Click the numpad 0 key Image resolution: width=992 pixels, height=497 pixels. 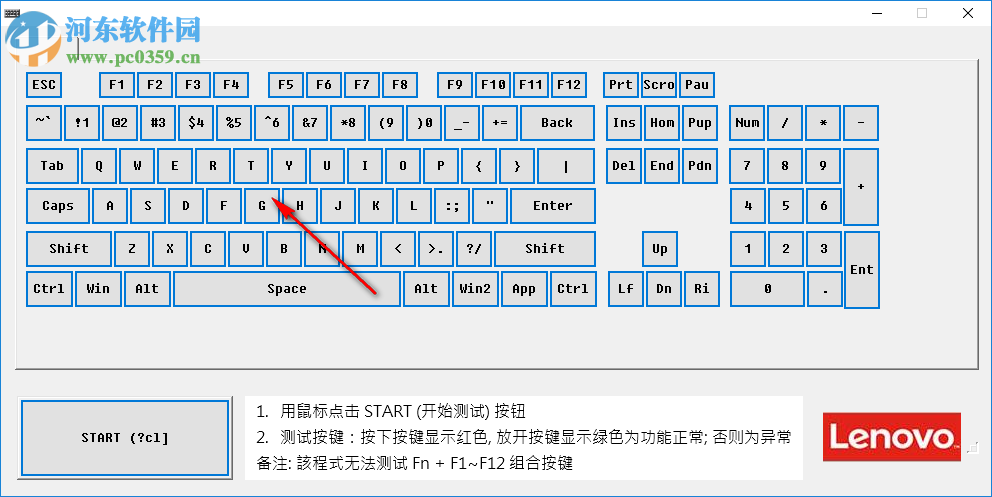(767, 289)
